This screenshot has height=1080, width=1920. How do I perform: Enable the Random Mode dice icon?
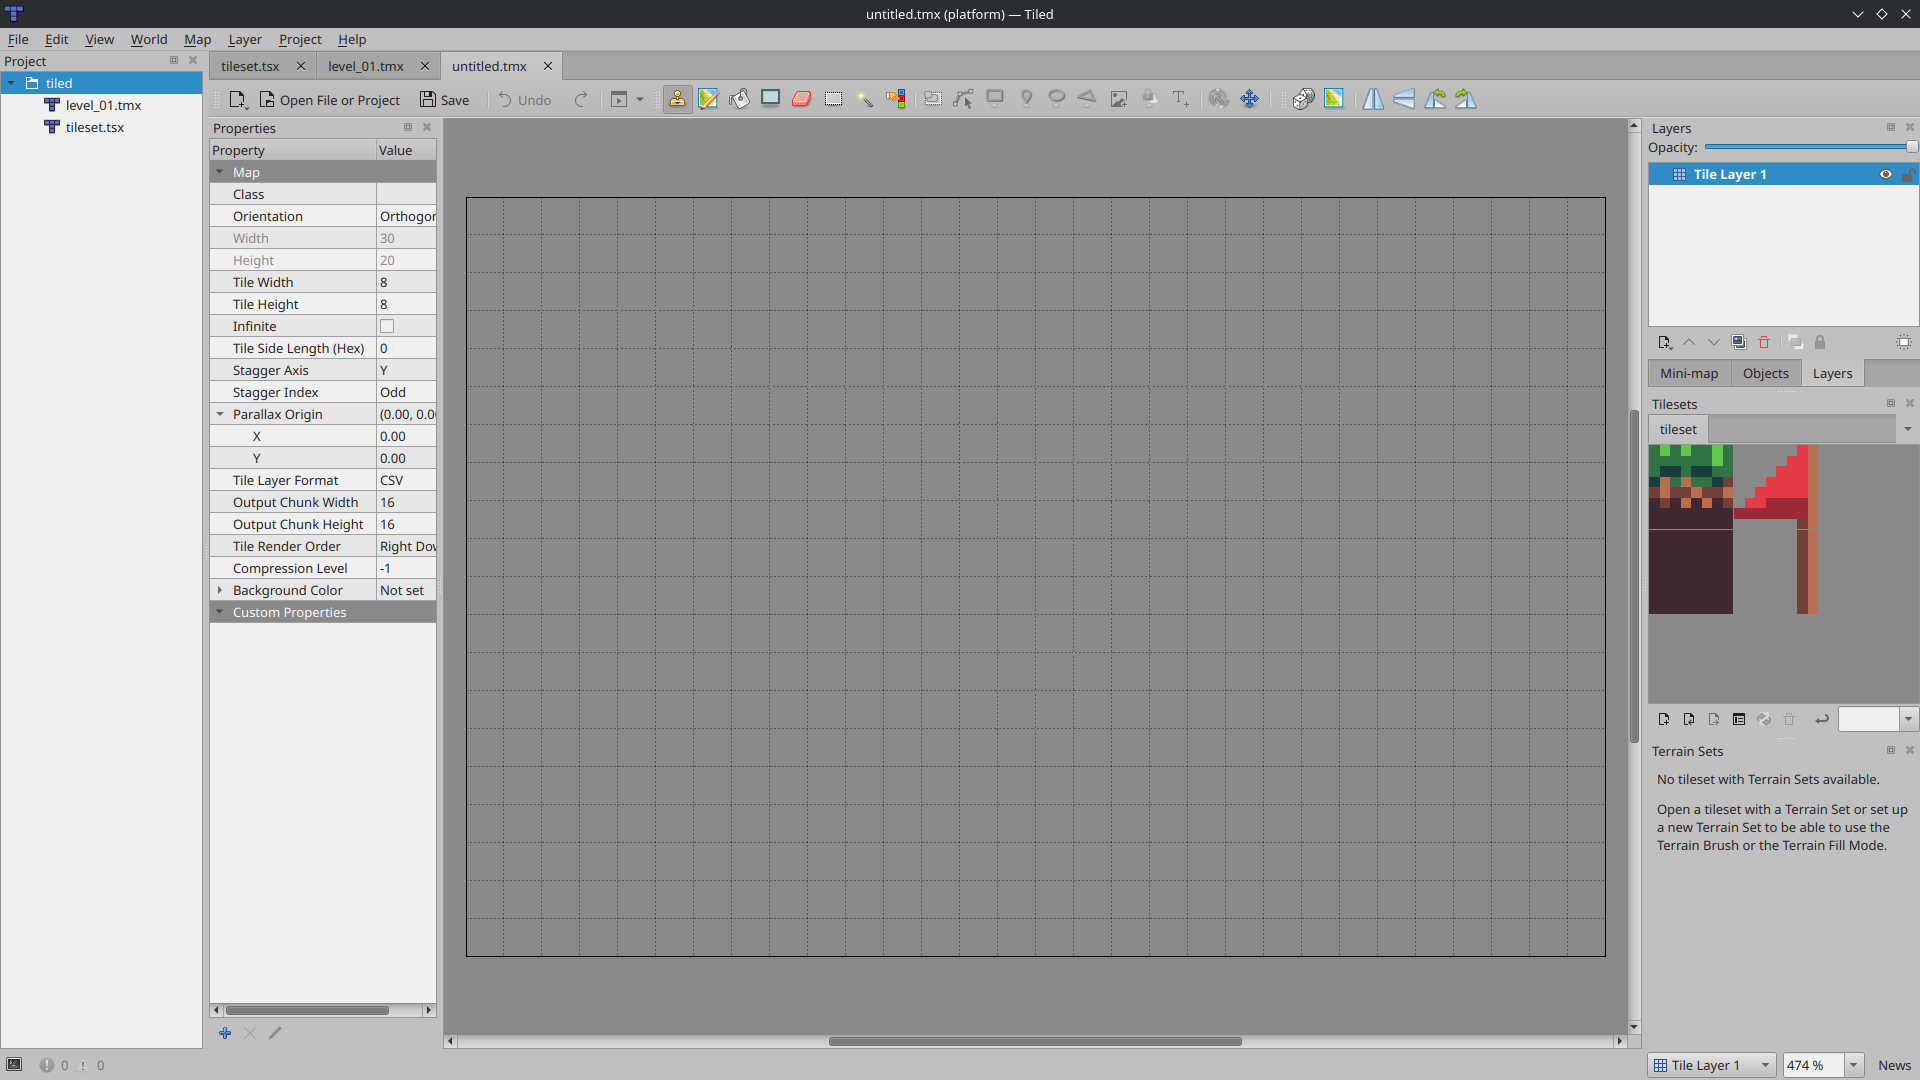(x=1303, y=99)
